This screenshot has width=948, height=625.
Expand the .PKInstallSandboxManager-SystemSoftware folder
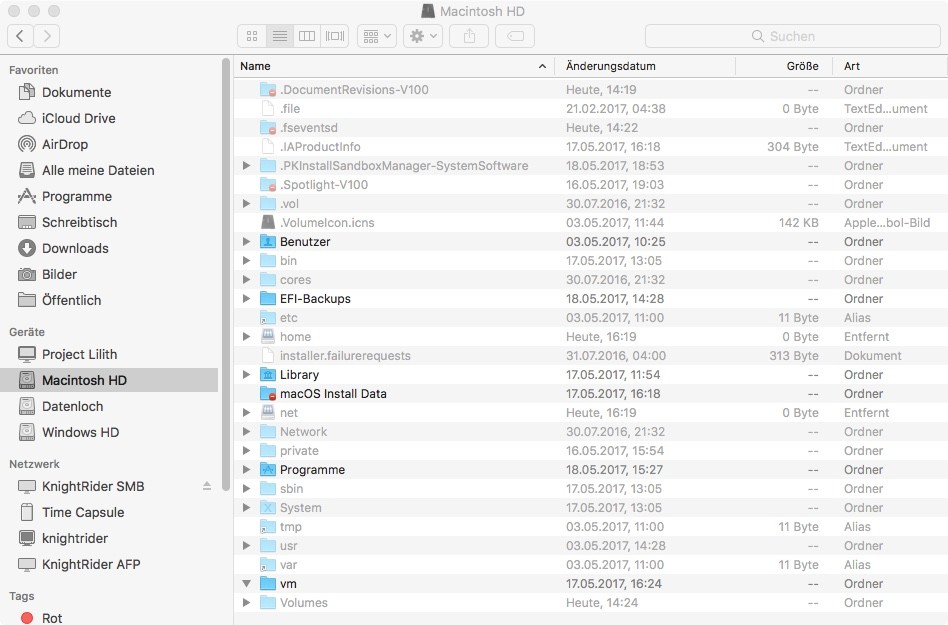tap(246, 166)
